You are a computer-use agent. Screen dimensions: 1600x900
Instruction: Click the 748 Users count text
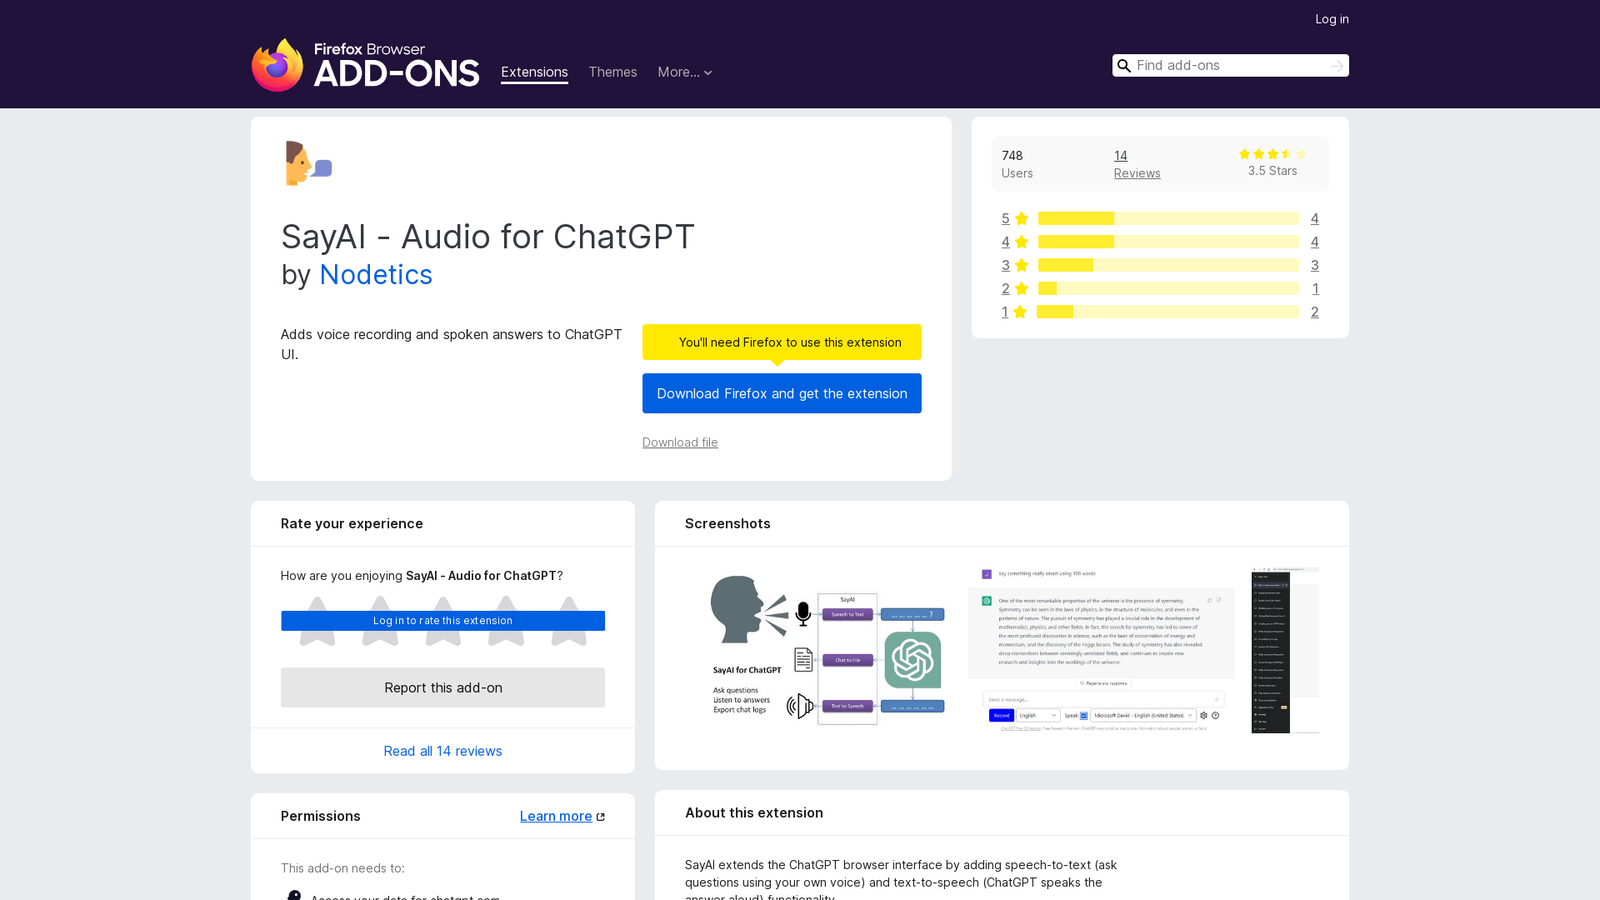[1017, 164]
